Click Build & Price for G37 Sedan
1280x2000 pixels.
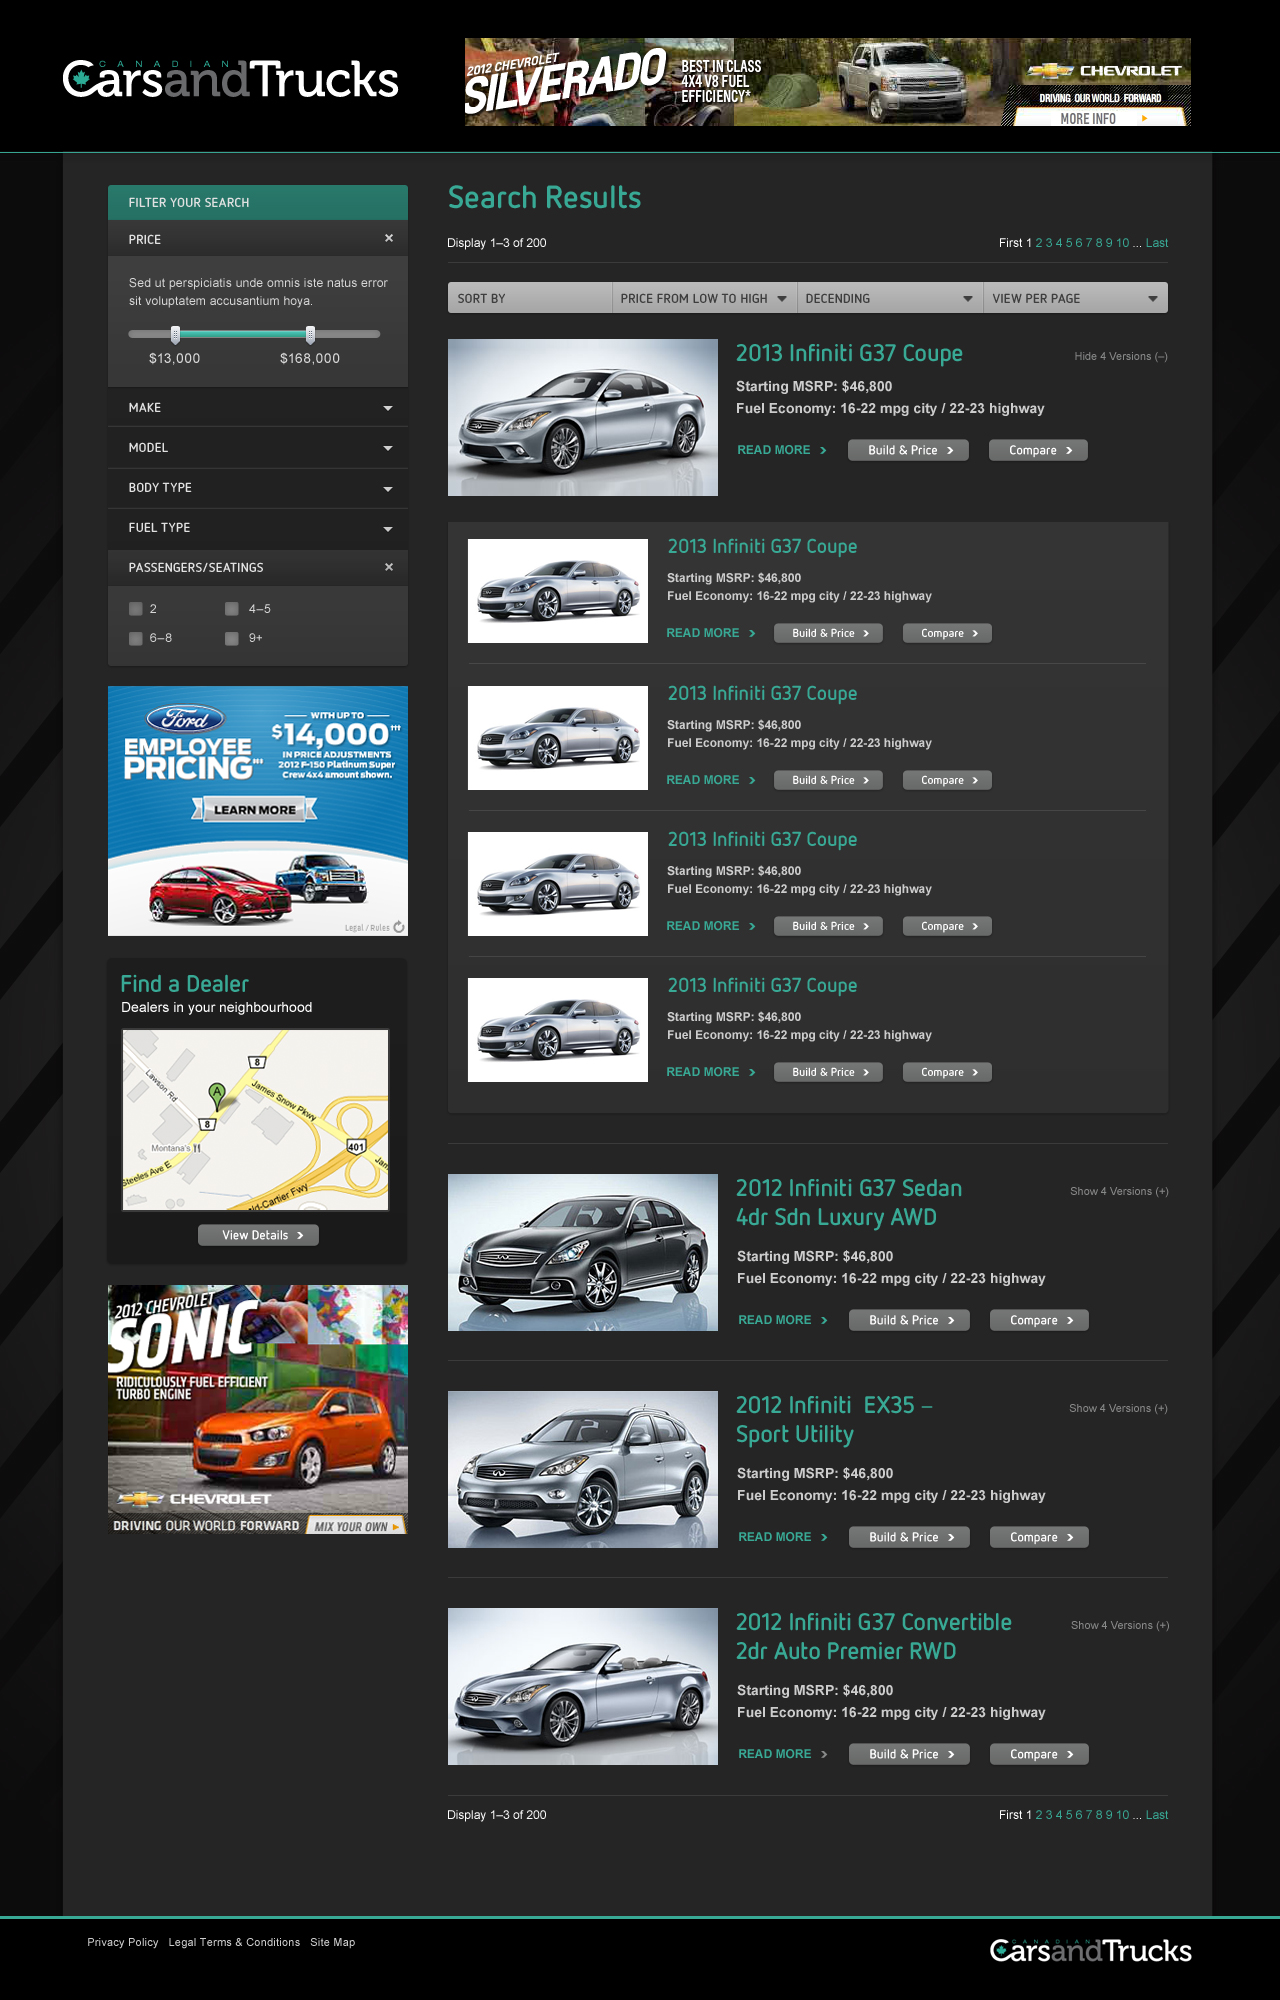click(909, 1320)
